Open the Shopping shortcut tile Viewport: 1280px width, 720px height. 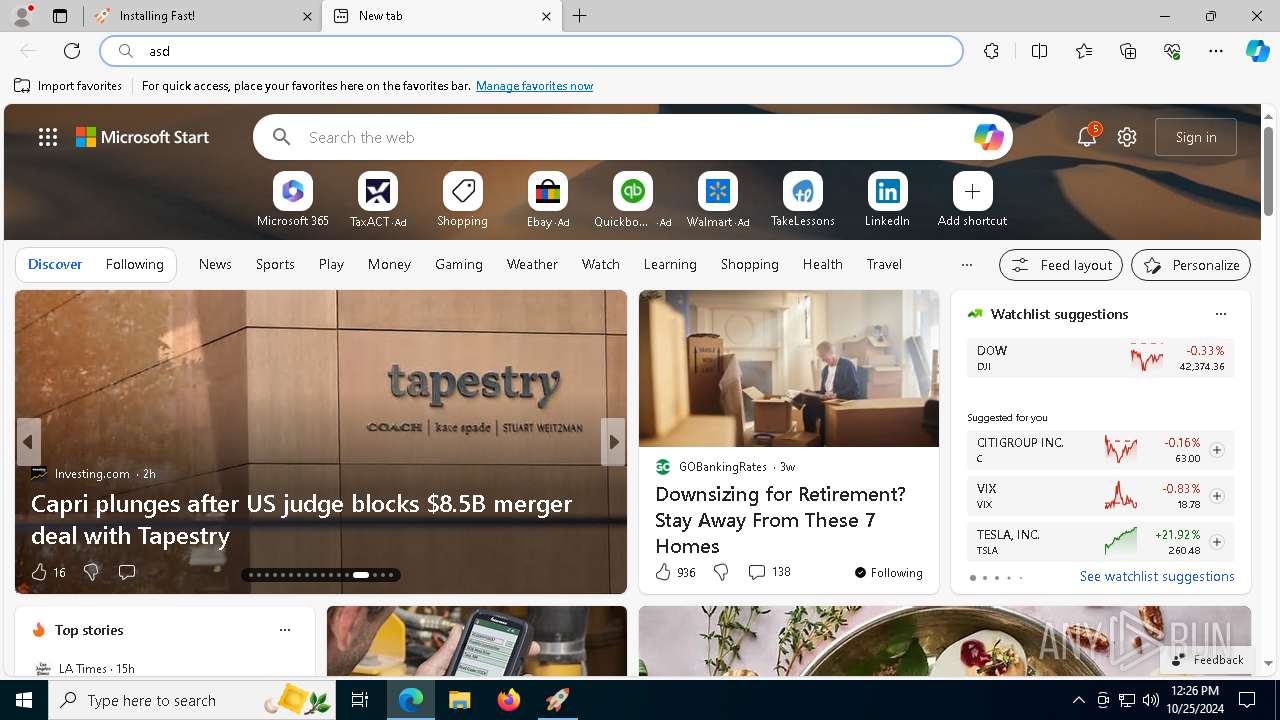462,191
